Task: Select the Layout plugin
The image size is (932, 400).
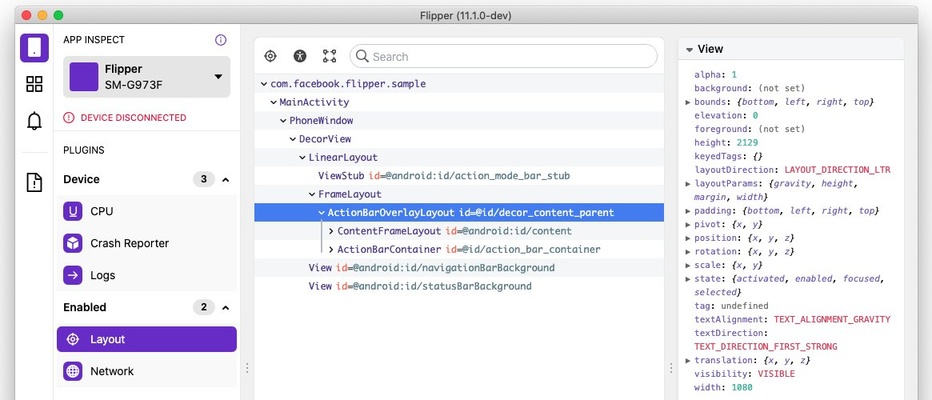Action: 147,339
